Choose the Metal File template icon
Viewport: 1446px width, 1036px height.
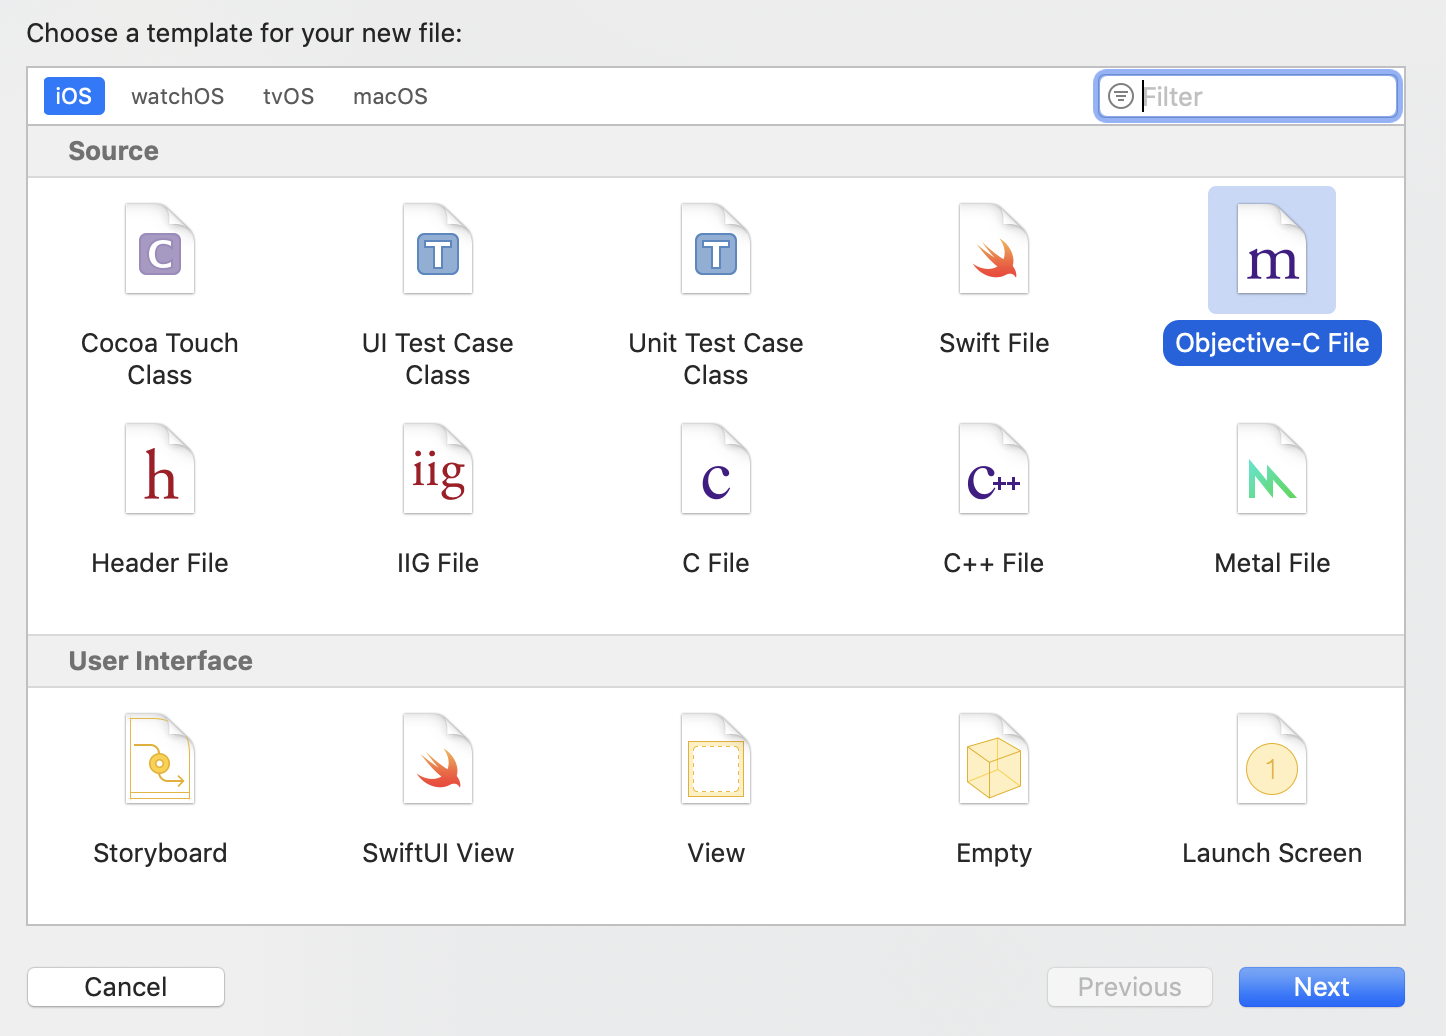pyautogui.click(x=1272, y=470)
